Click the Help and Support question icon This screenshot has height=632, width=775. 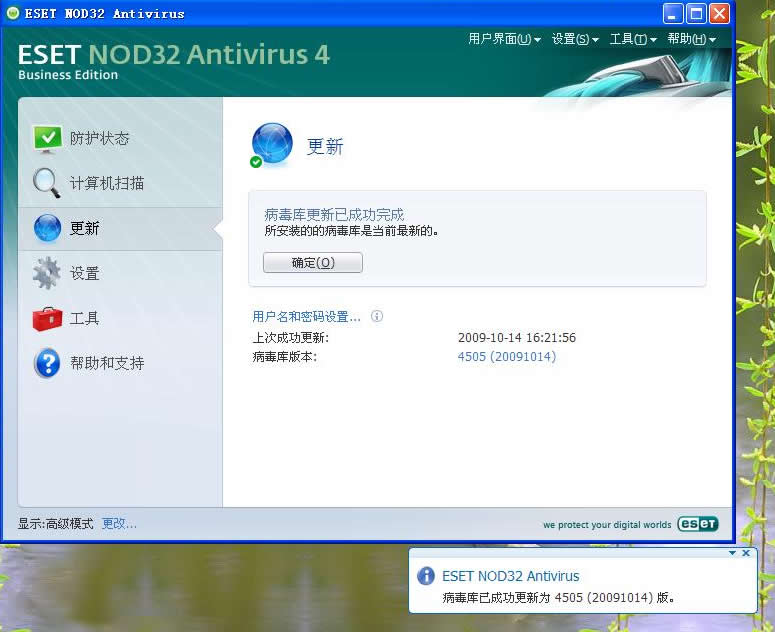pyautogui.click(x=47, y=363)
